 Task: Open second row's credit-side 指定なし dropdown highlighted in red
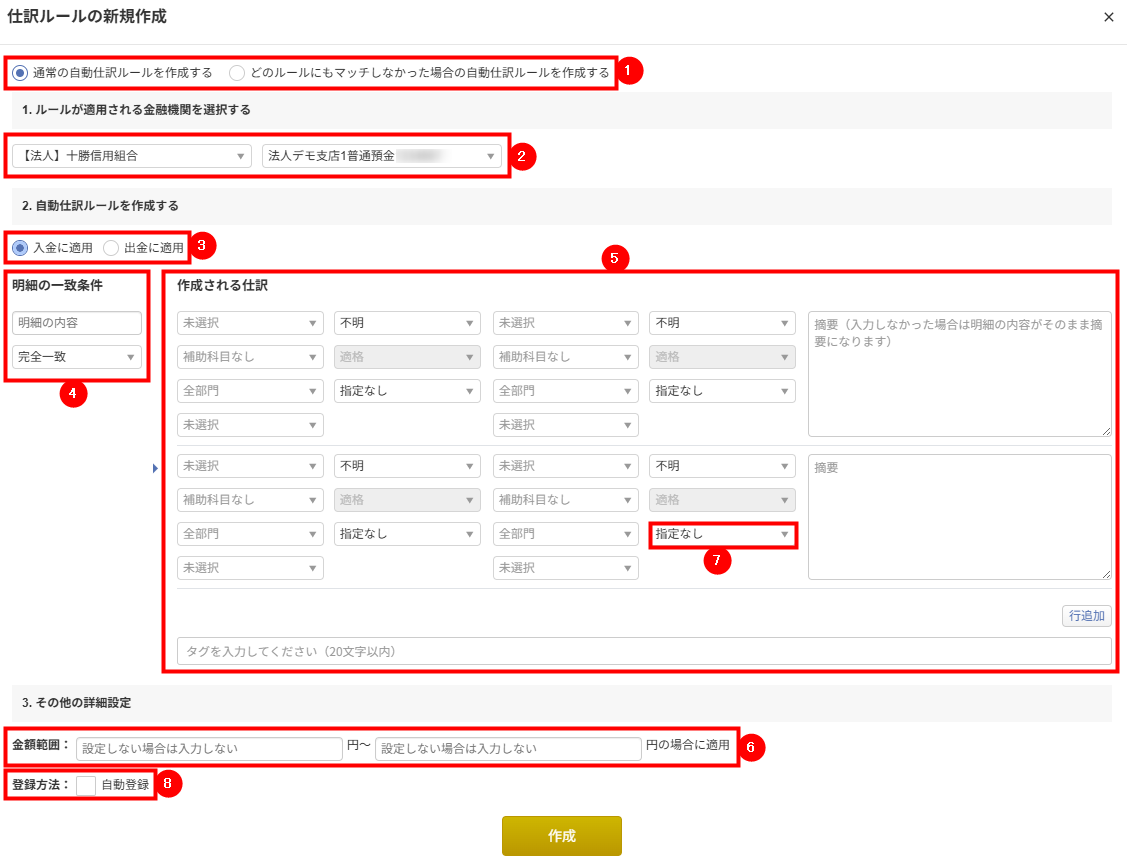(x=722, y=534)
